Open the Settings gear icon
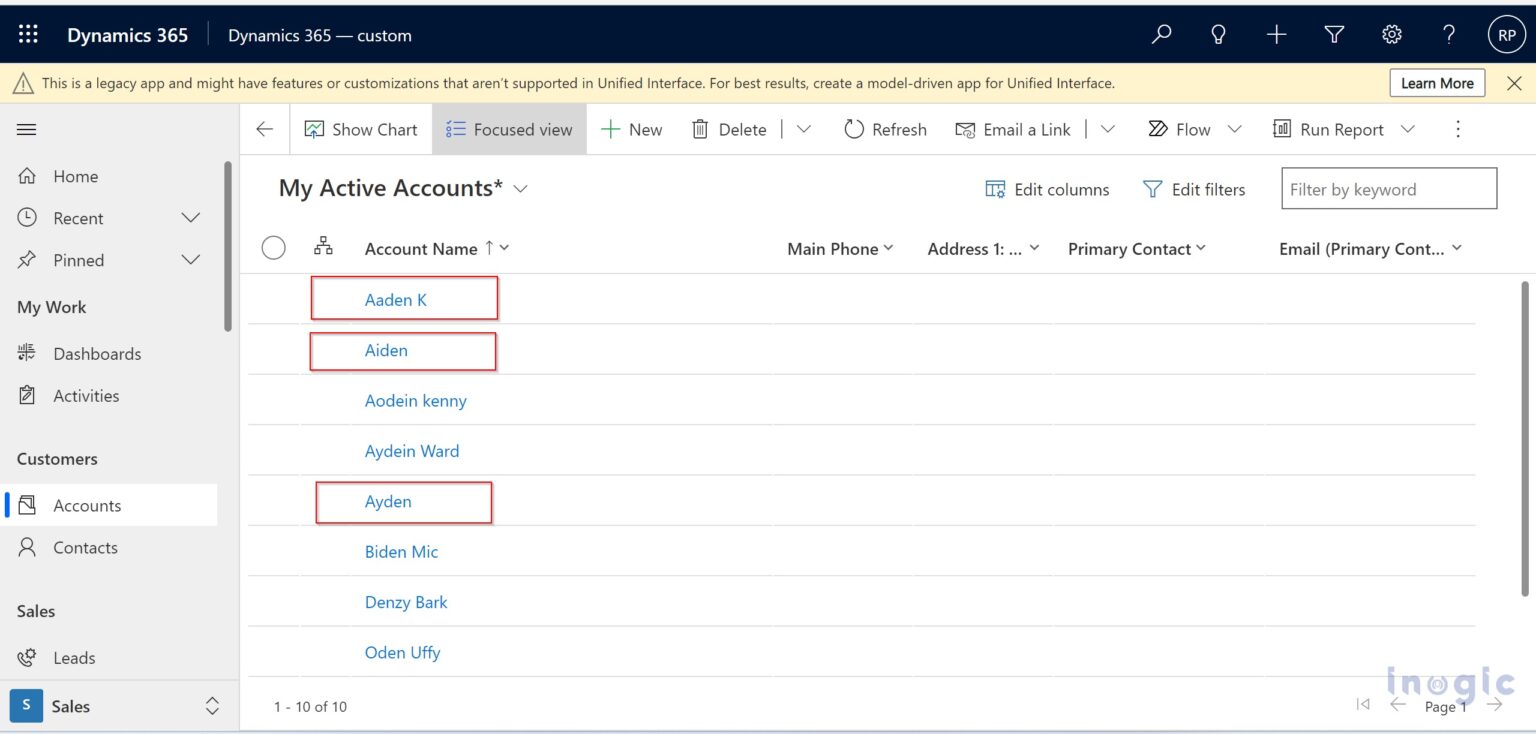 (x=1391, y=33)
